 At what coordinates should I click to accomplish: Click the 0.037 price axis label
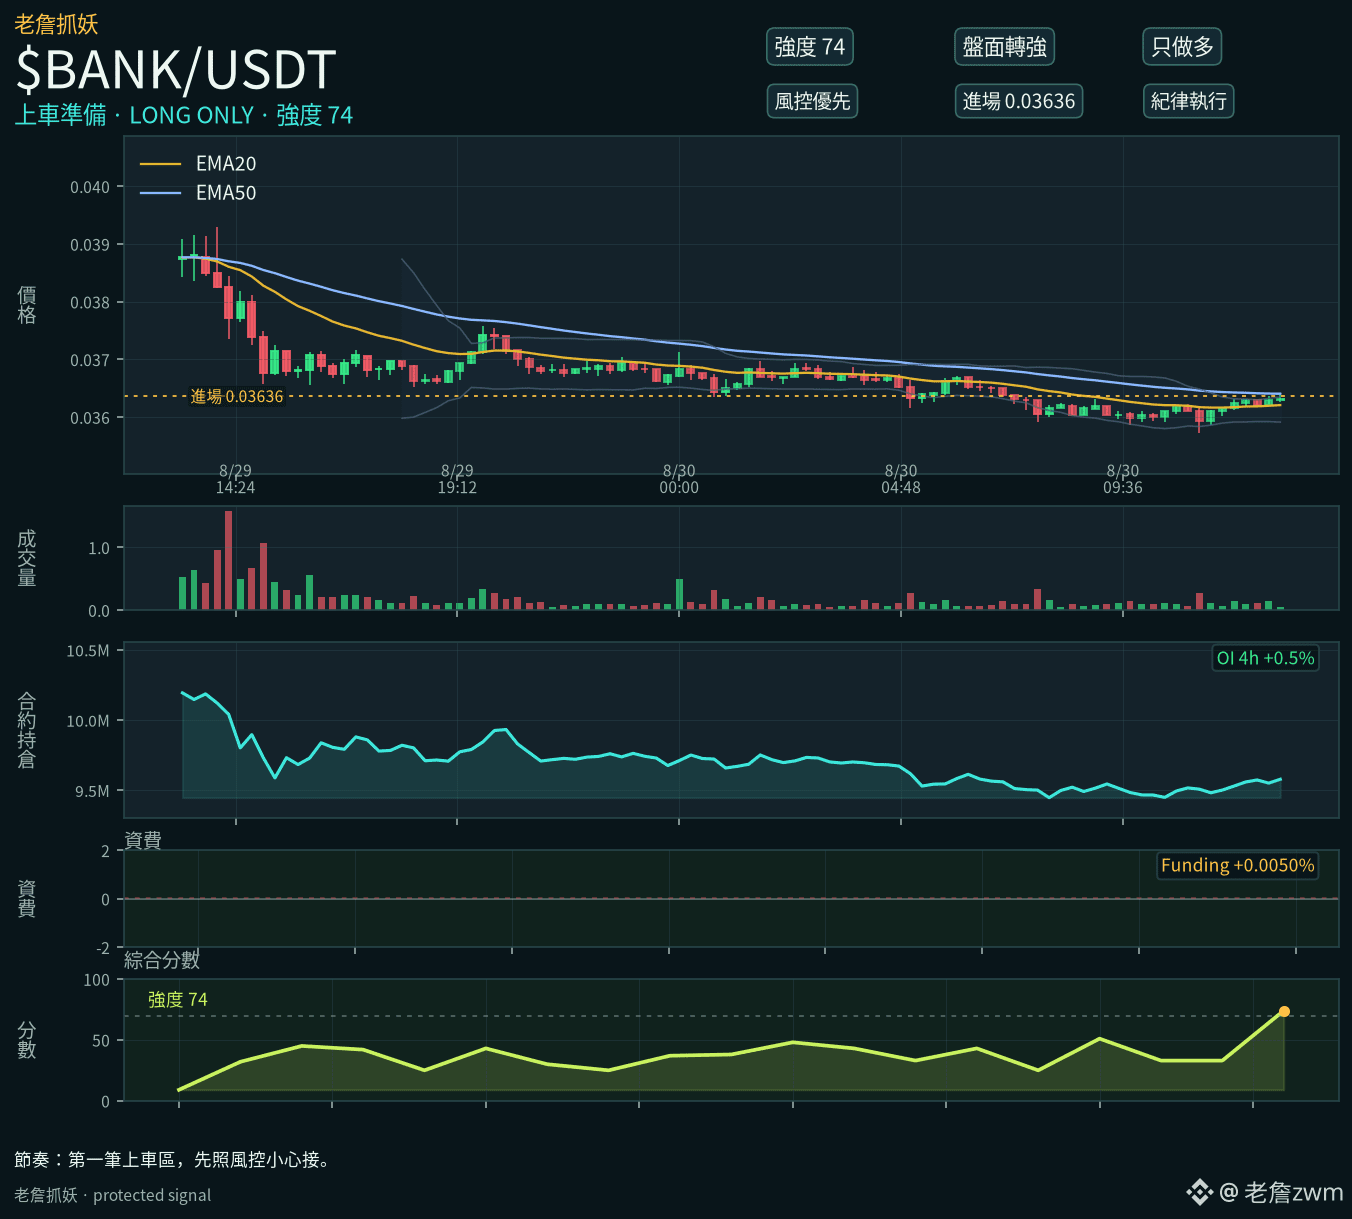[x=90, y=360]
